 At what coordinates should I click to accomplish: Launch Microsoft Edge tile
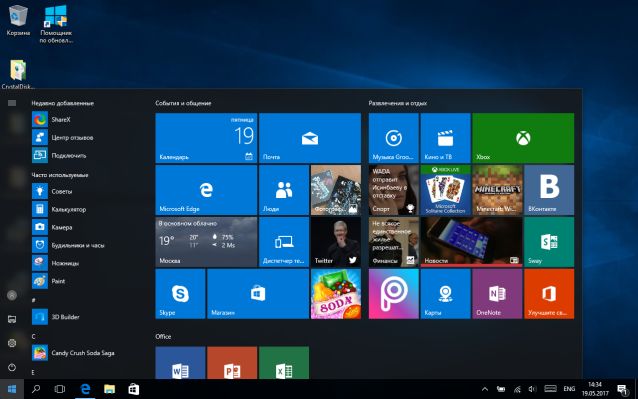click(x=206, y=190)
